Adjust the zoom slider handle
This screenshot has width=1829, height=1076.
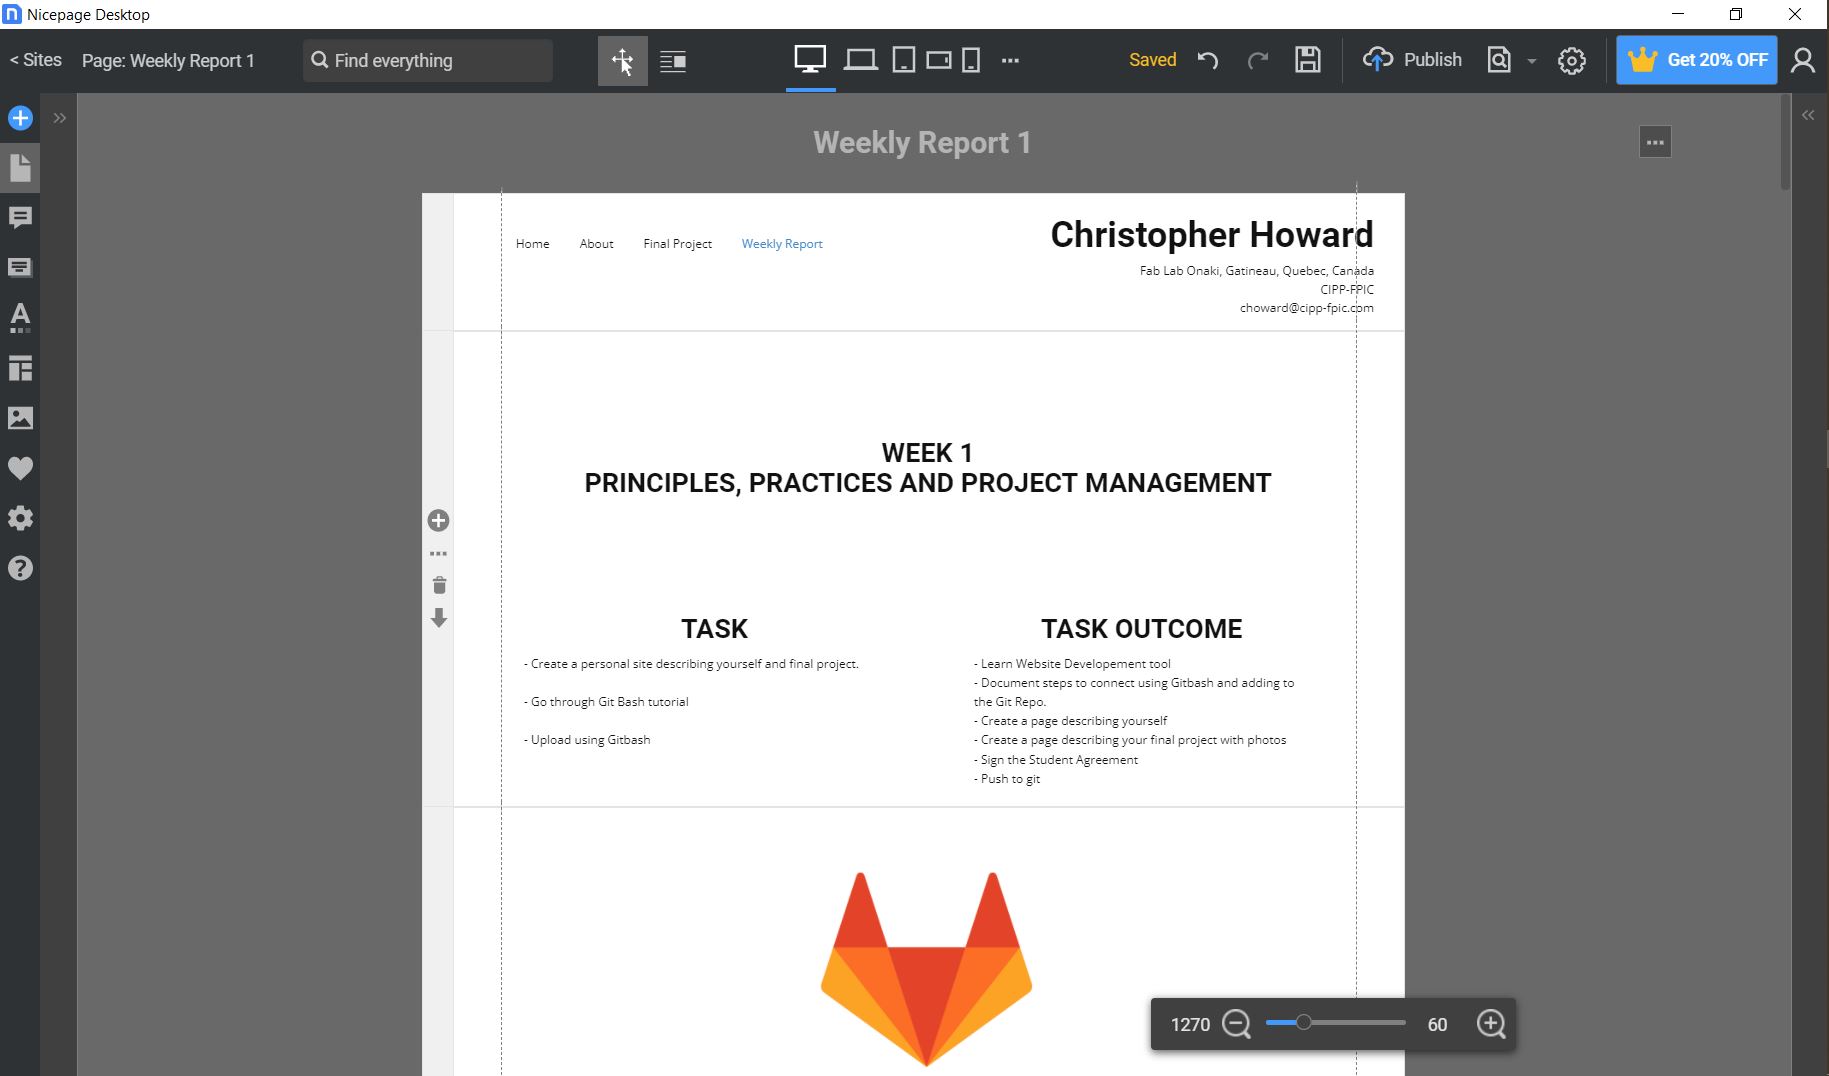coord(1303,1022)
